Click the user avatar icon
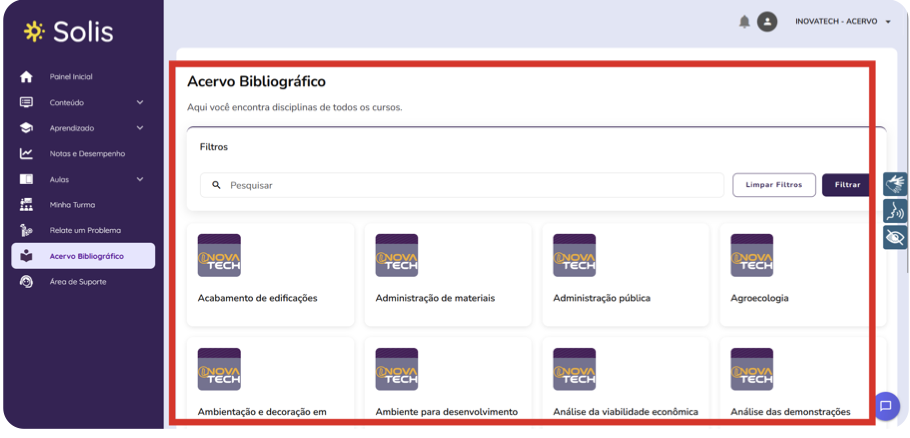 tap(767, 22)
